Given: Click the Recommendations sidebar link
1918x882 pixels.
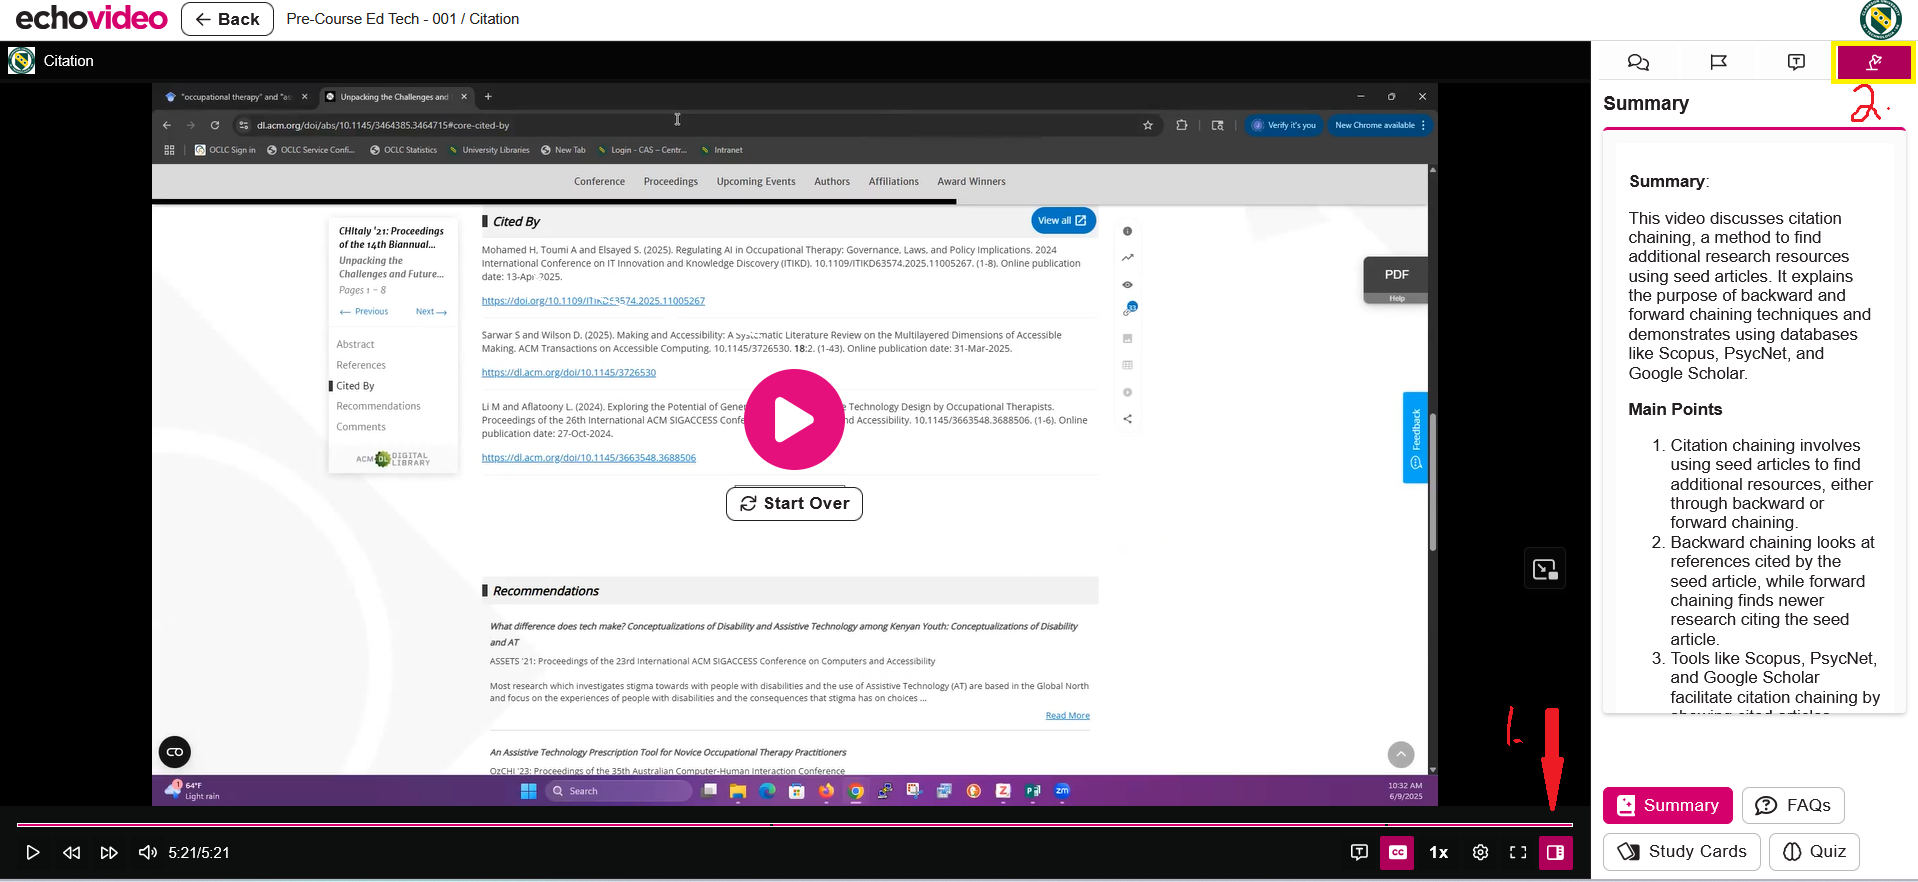Looking at the screenshot, I should (378, 406).
